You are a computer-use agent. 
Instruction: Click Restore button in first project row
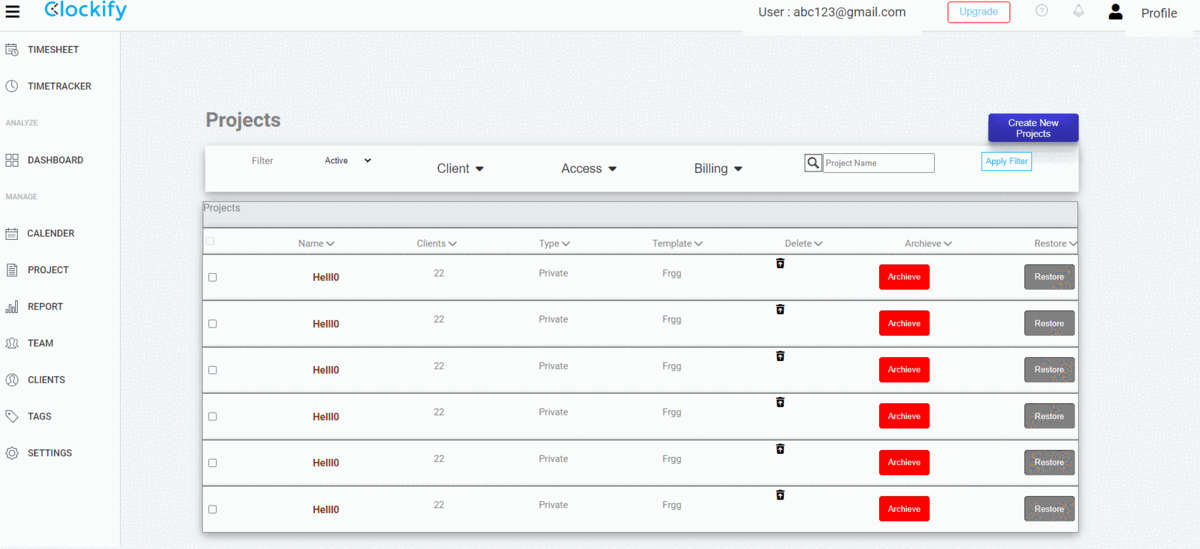(1049, 277)
